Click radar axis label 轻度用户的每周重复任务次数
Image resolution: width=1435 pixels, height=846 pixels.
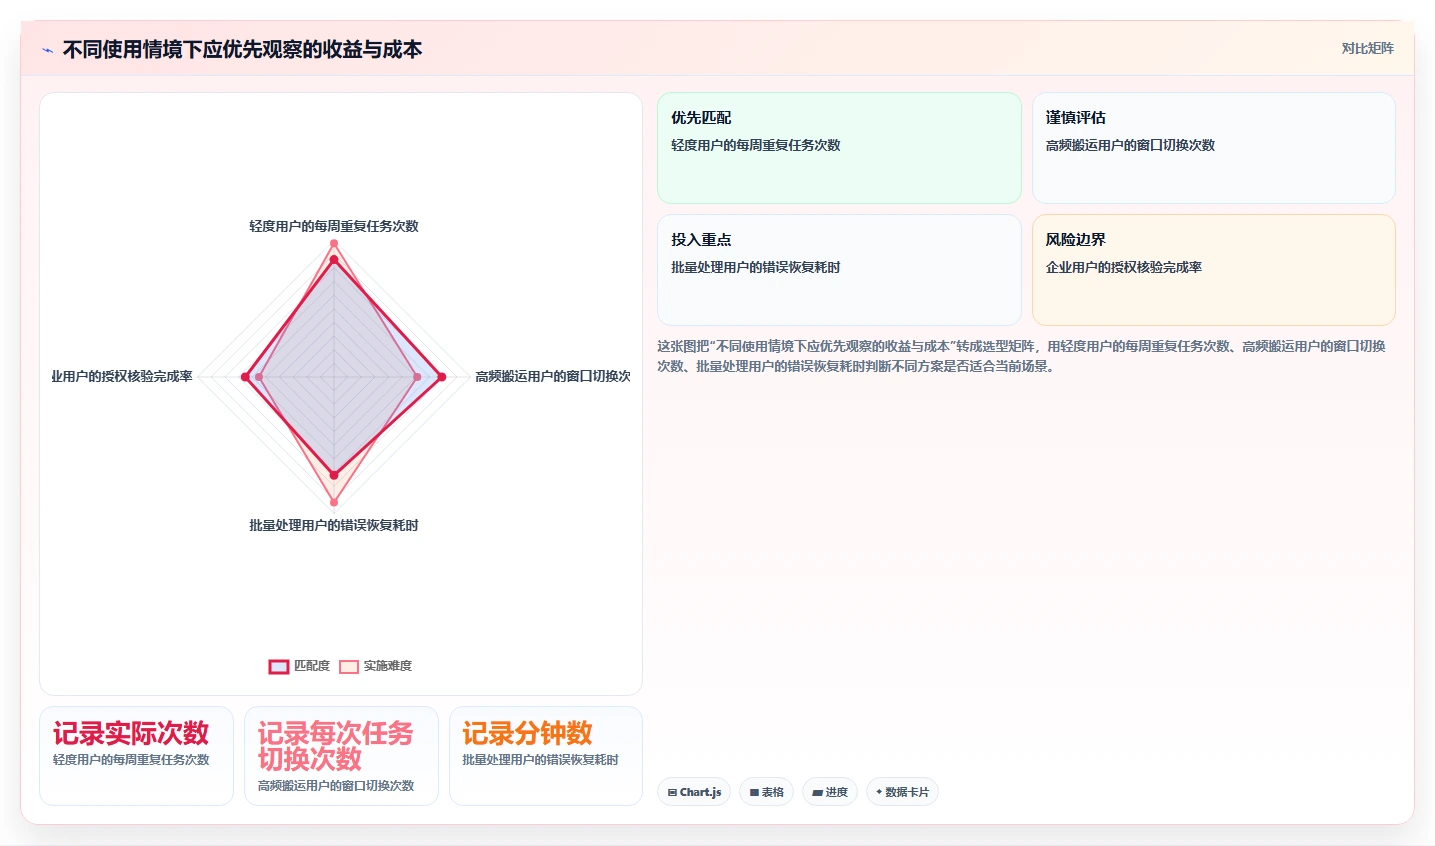334,226
